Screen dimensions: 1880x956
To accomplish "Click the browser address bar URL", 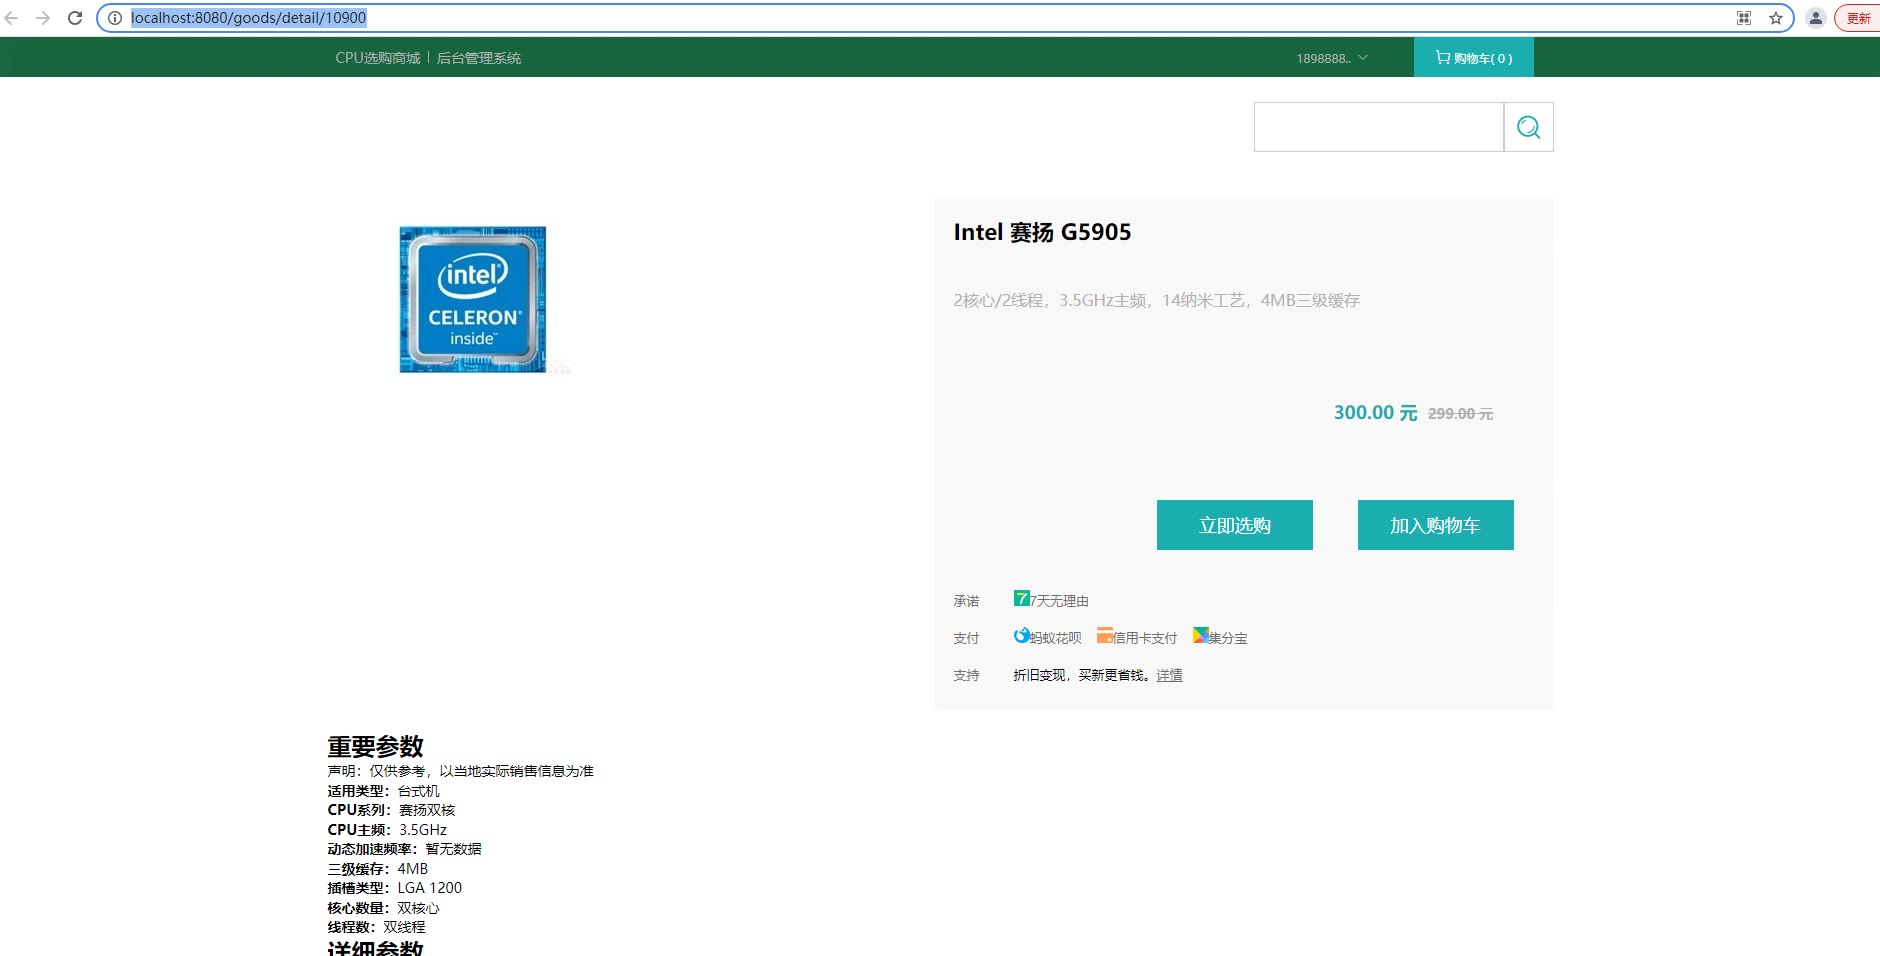I will coord(248,18).
